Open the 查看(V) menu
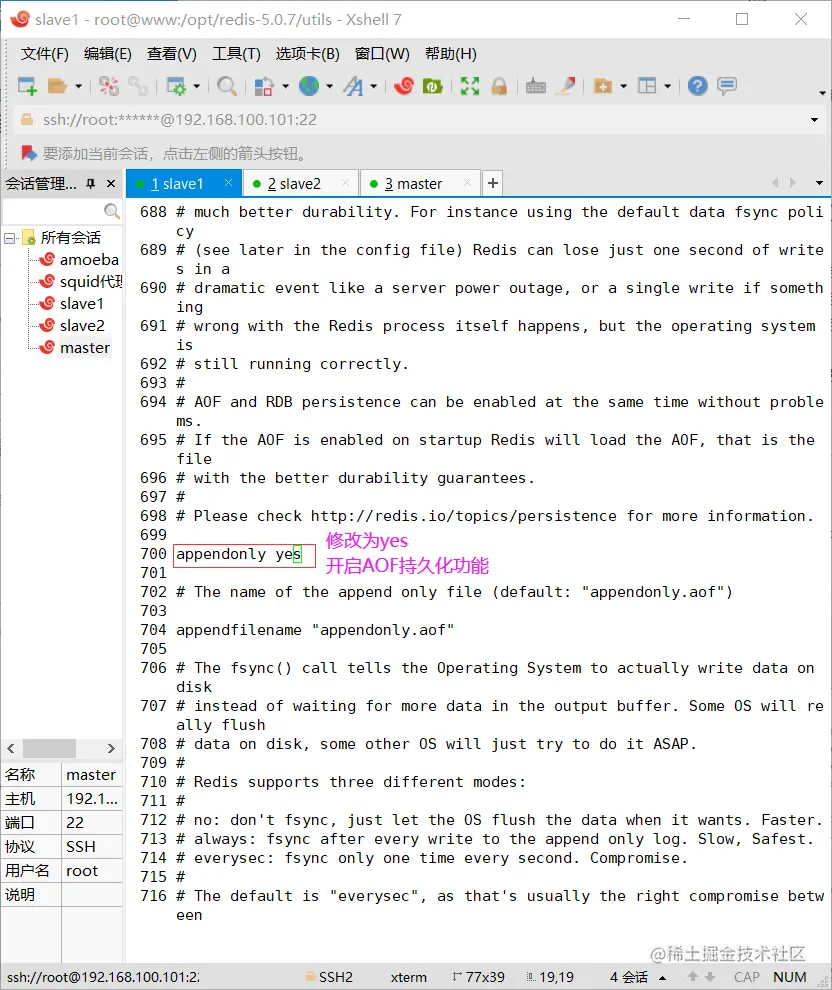Viewport: 832px width, 990px height. coord(172,54)
